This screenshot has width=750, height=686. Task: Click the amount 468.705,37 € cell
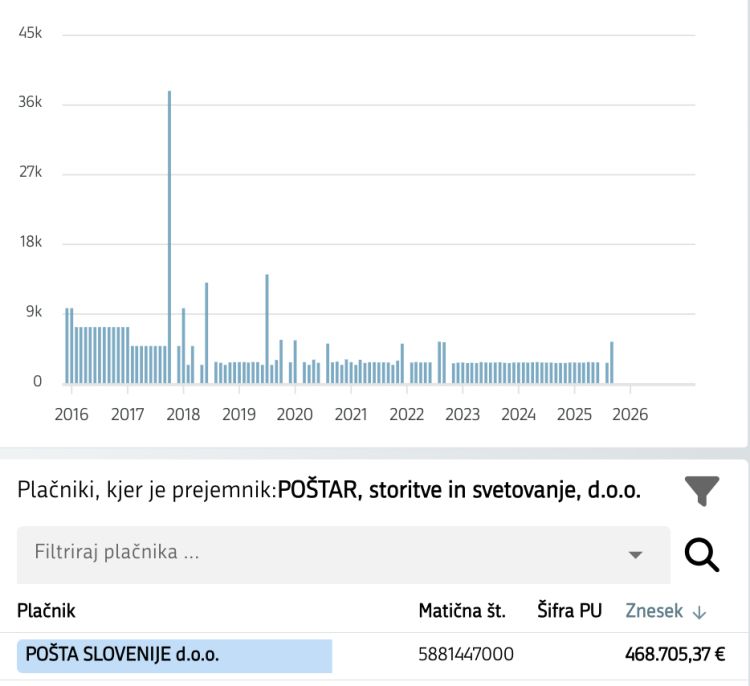tap(675, 655)
